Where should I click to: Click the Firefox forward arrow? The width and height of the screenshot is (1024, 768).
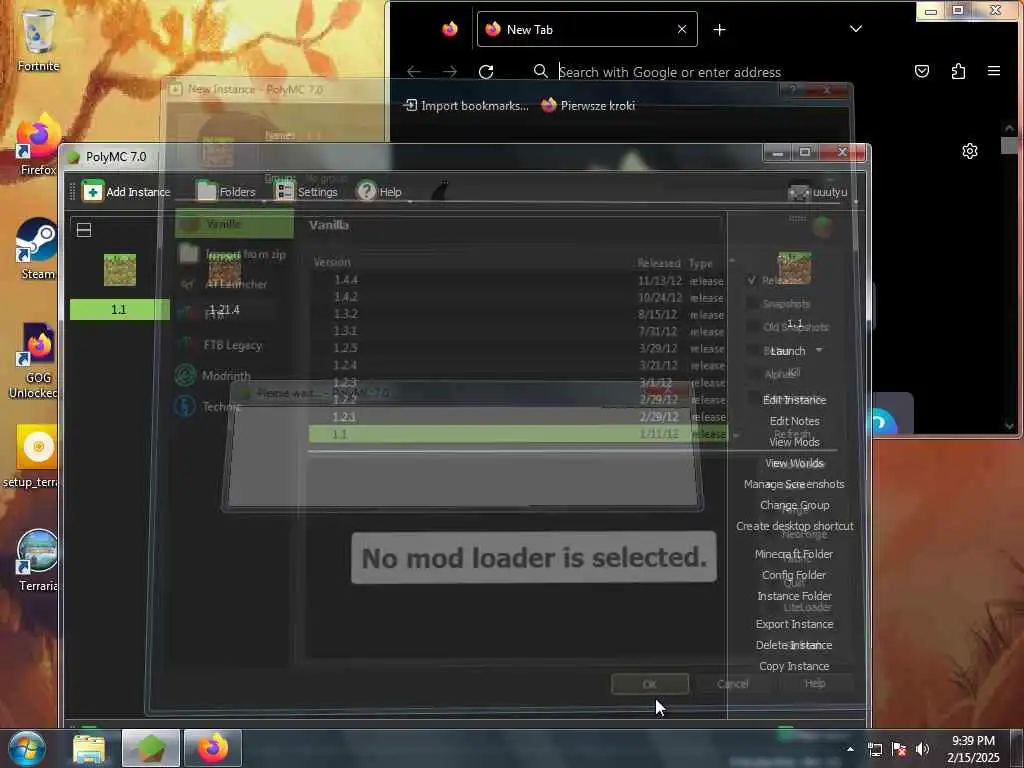[x=449, y=71]
